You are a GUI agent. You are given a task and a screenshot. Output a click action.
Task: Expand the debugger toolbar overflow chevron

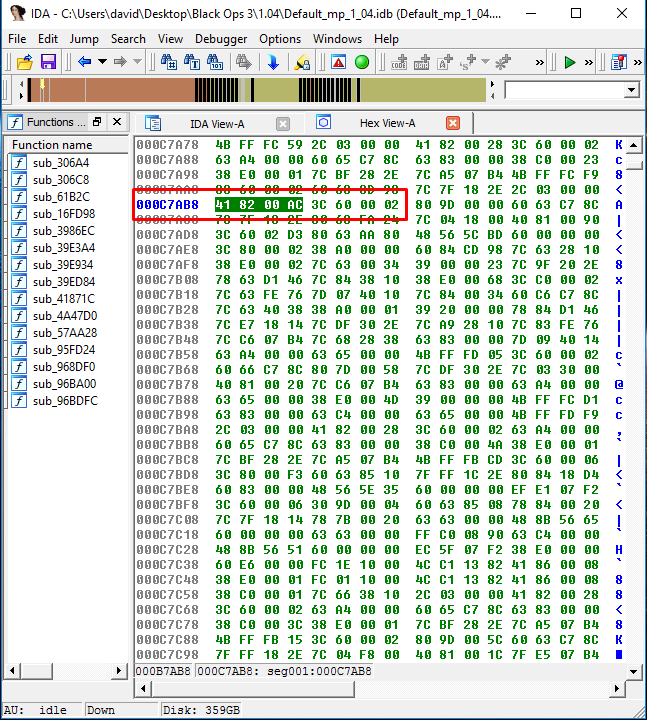pyautogui.click(x=588, y=62)
